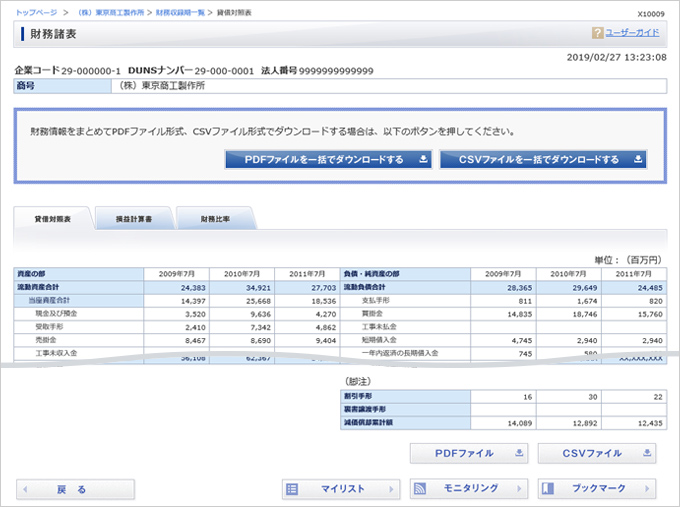Click right arrow on モニタリング button
This screenshot has height=507, width=680.
(519, 489)
